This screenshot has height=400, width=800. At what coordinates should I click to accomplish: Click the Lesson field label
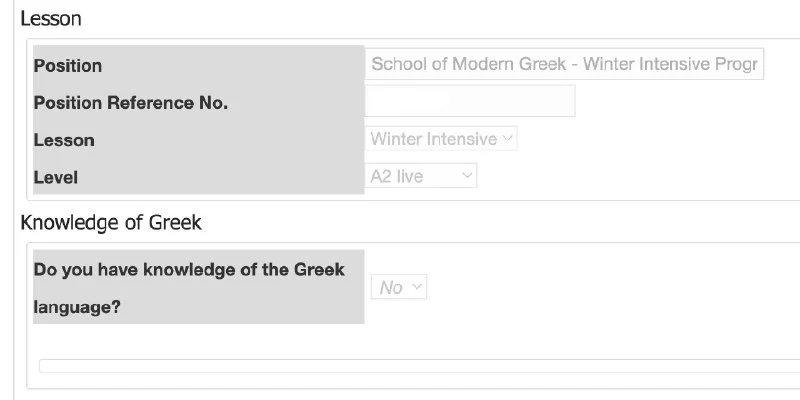click(64, 140)
